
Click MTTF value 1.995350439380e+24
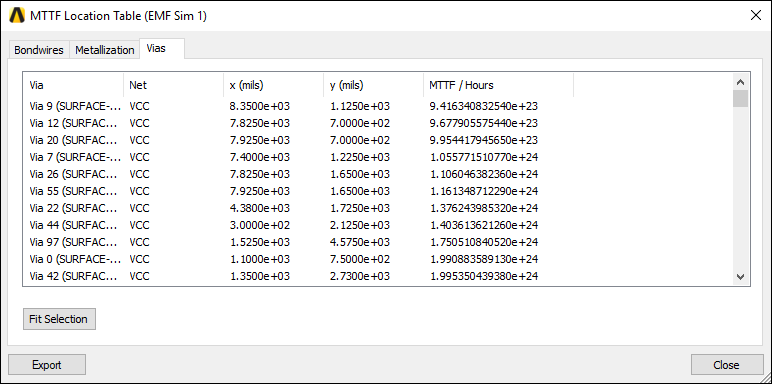tap(483, 276)
